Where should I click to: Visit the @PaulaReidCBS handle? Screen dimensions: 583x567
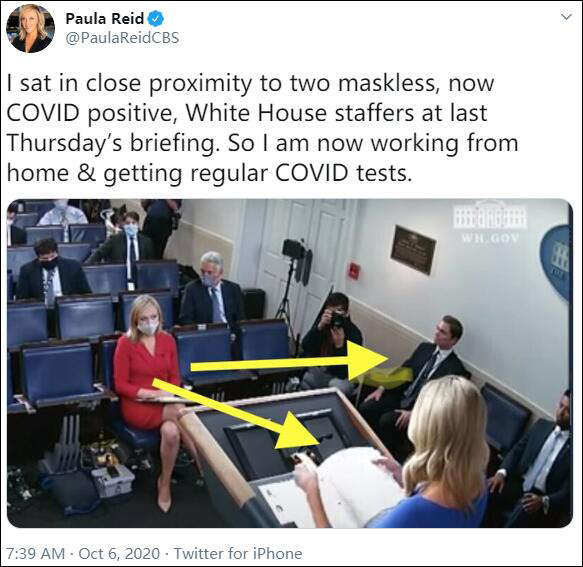(122, 38)
